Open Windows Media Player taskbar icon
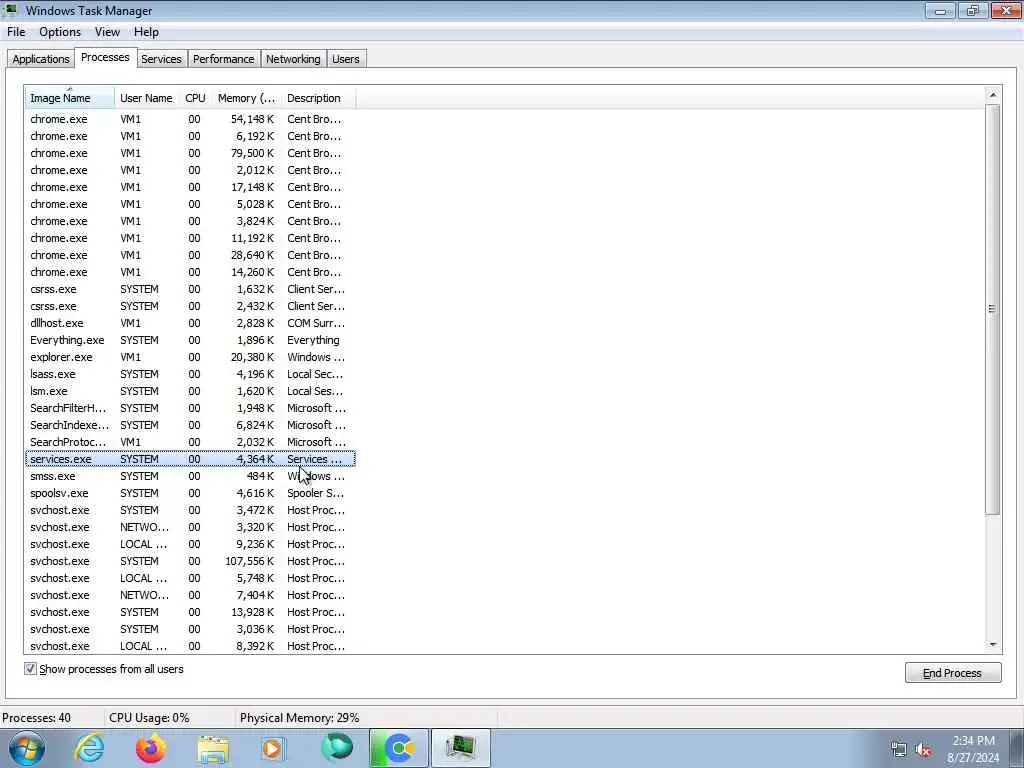 273,749
